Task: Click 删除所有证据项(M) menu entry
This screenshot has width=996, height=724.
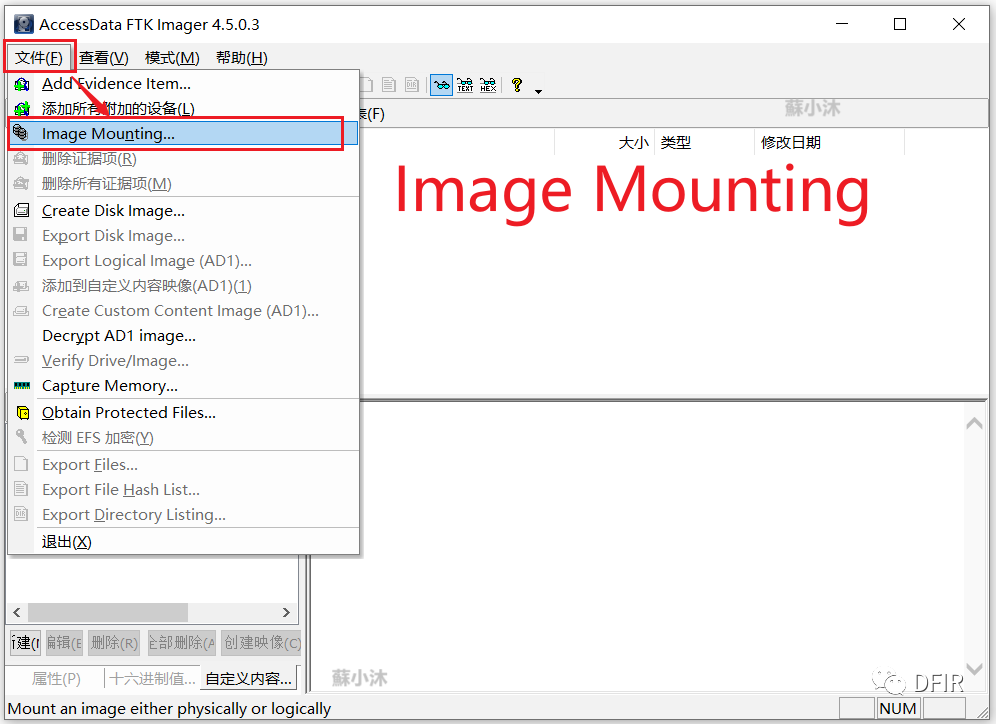Action: click(x=184, y=184)
